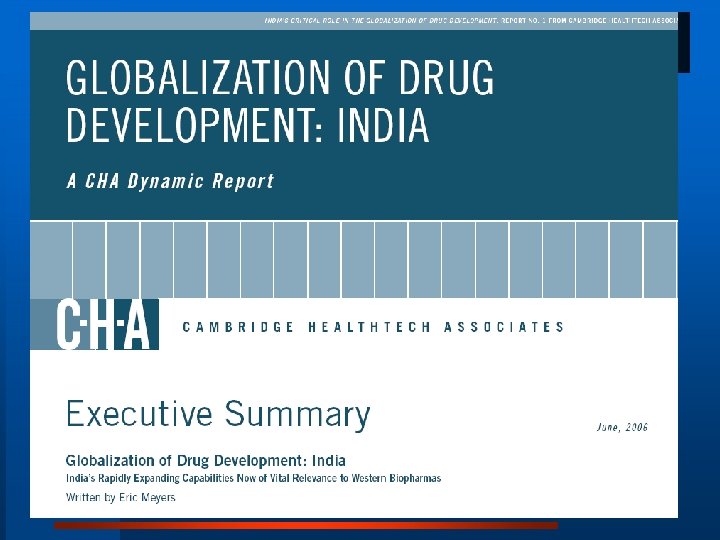
Task: Click the 'DEVELOPMENT: INDIA' title line
Action: click(248, 125)
